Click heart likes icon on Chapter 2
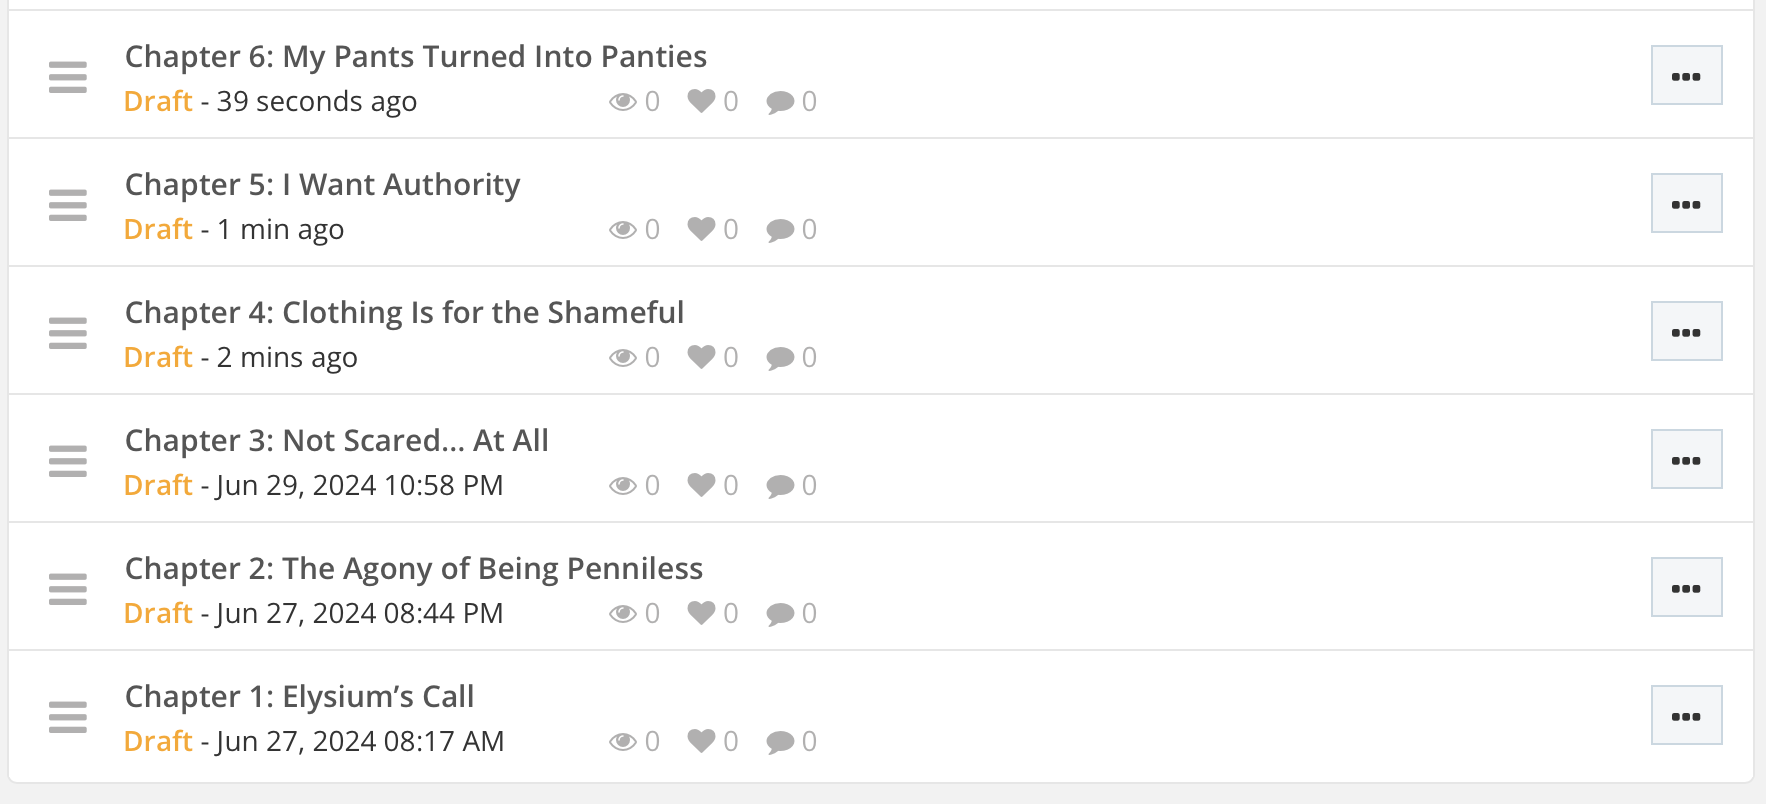The height and width of the screenshot is (804, 1766). [701, 613]
